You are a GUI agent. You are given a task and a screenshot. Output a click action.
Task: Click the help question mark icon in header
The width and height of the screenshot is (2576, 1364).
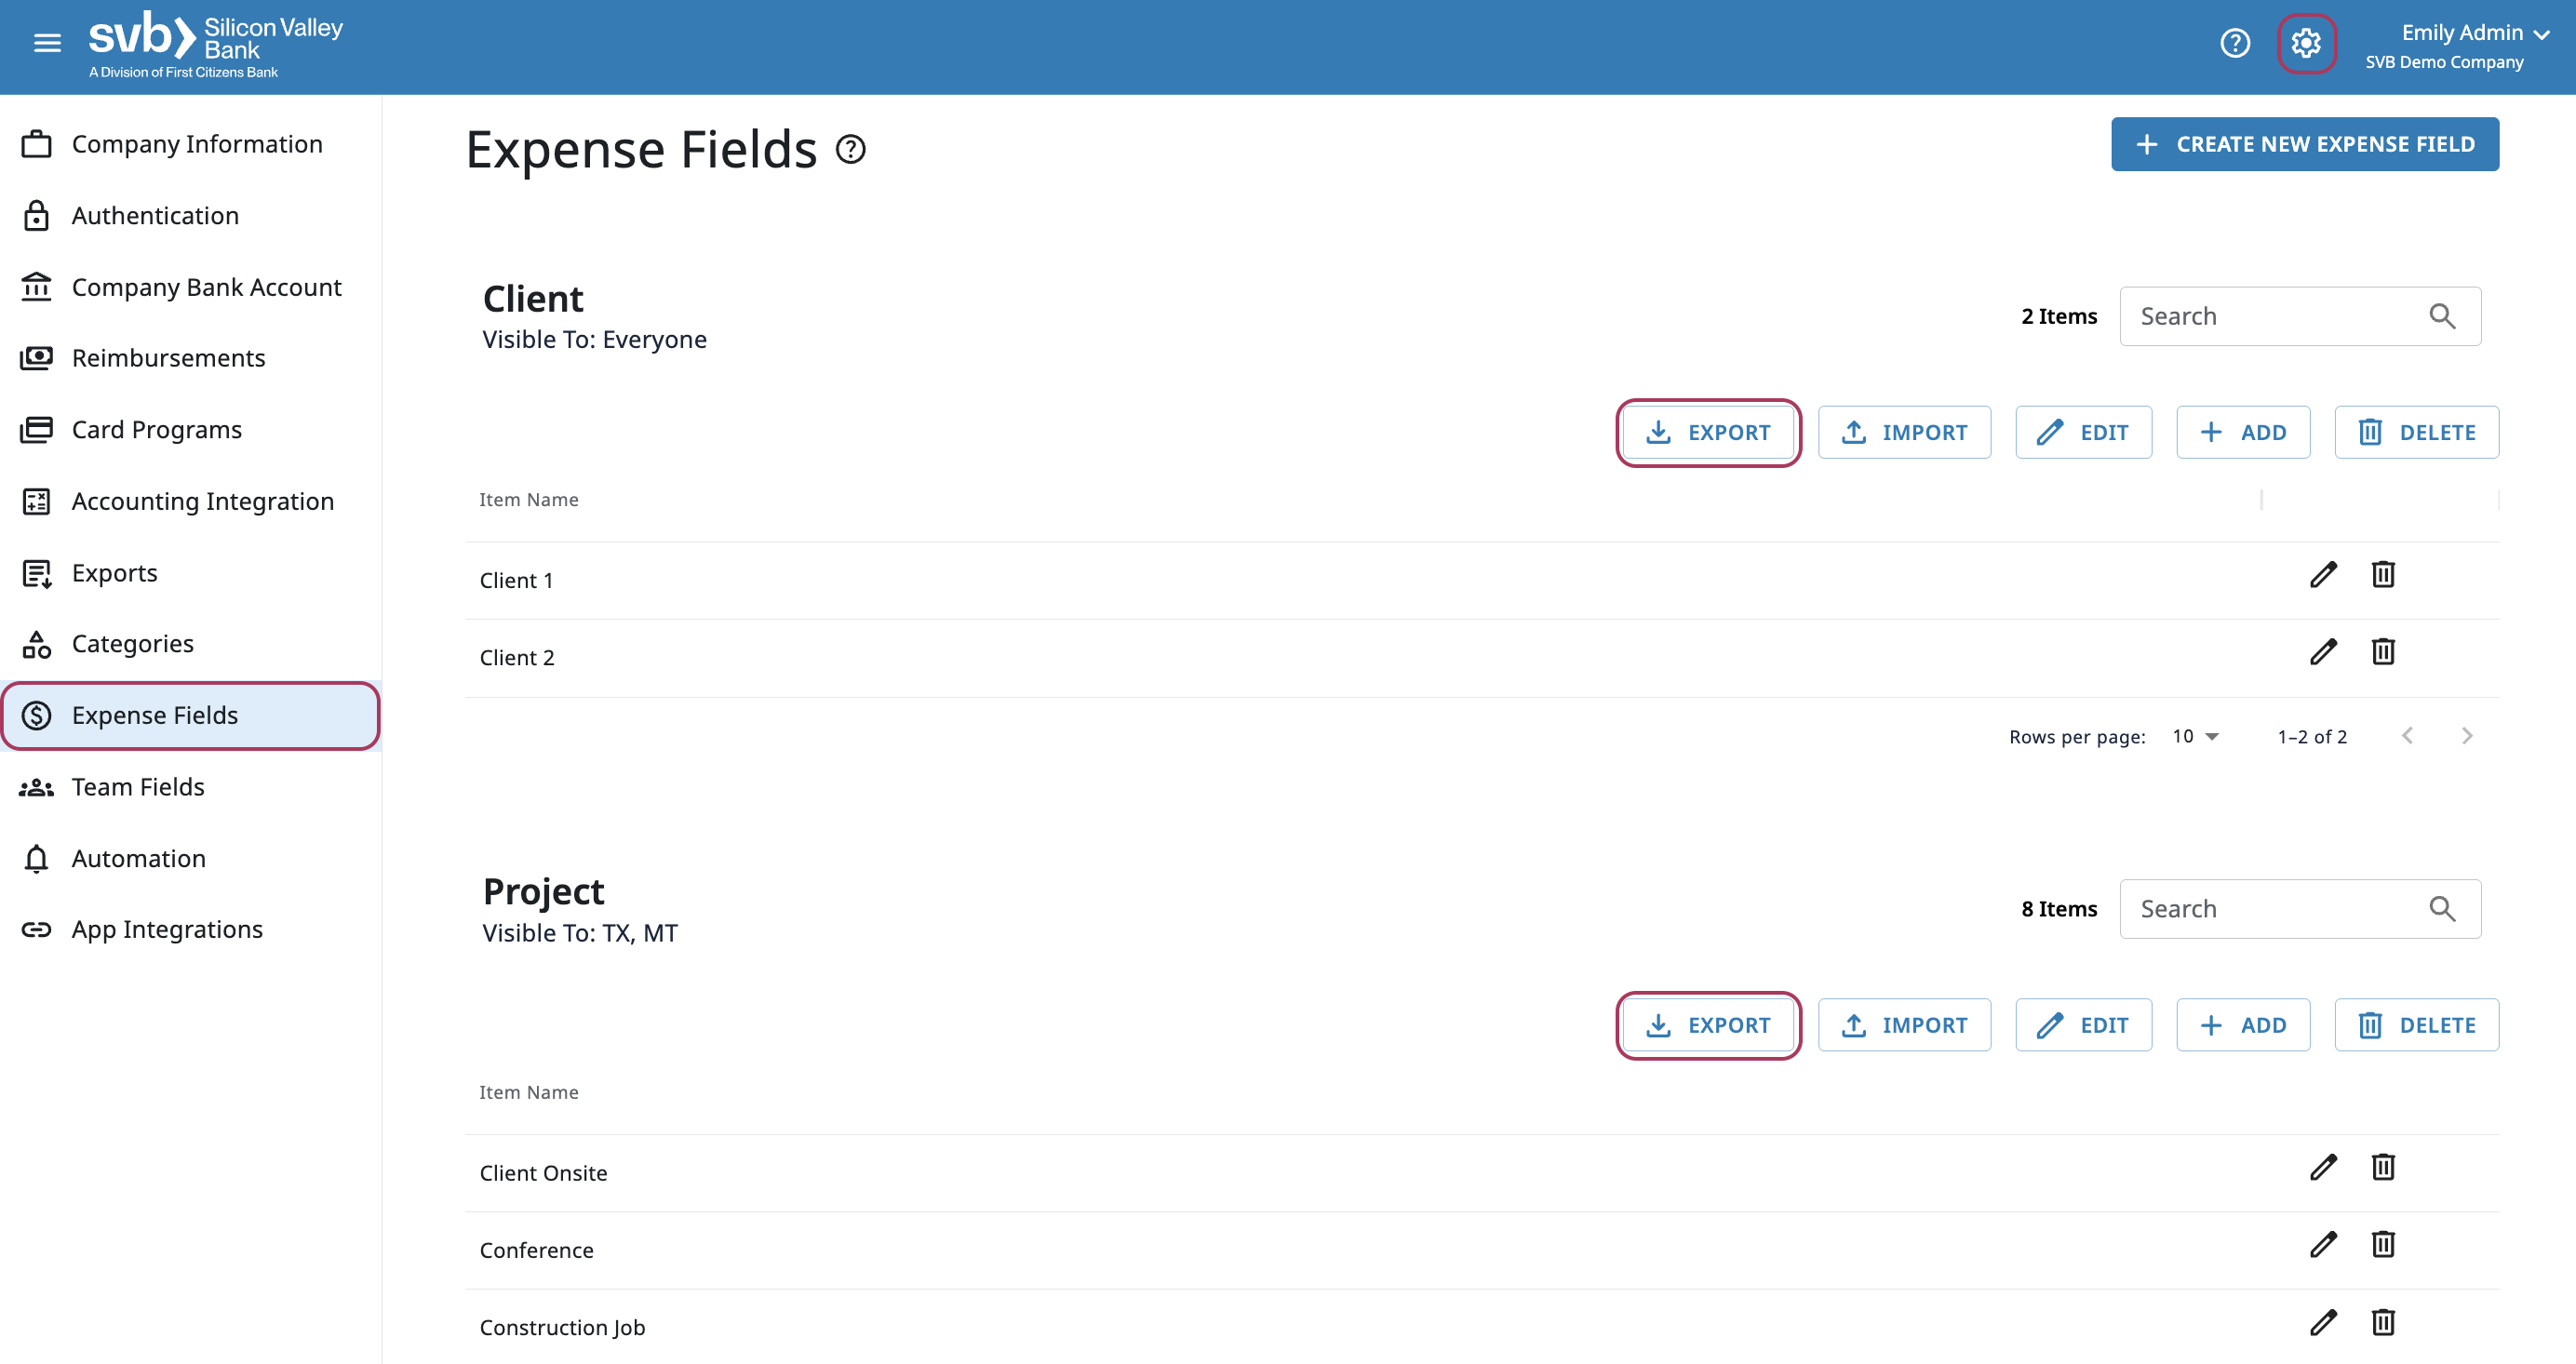2234,43
